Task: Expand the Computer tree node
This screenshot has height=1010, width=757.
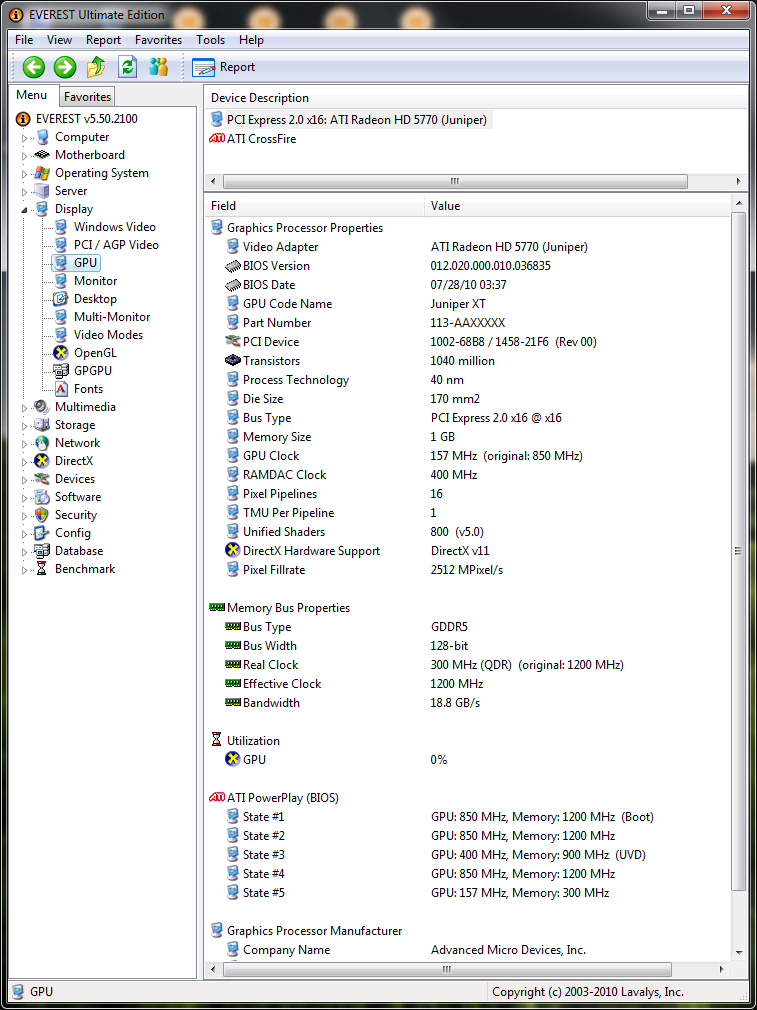Action: [24, 138]
